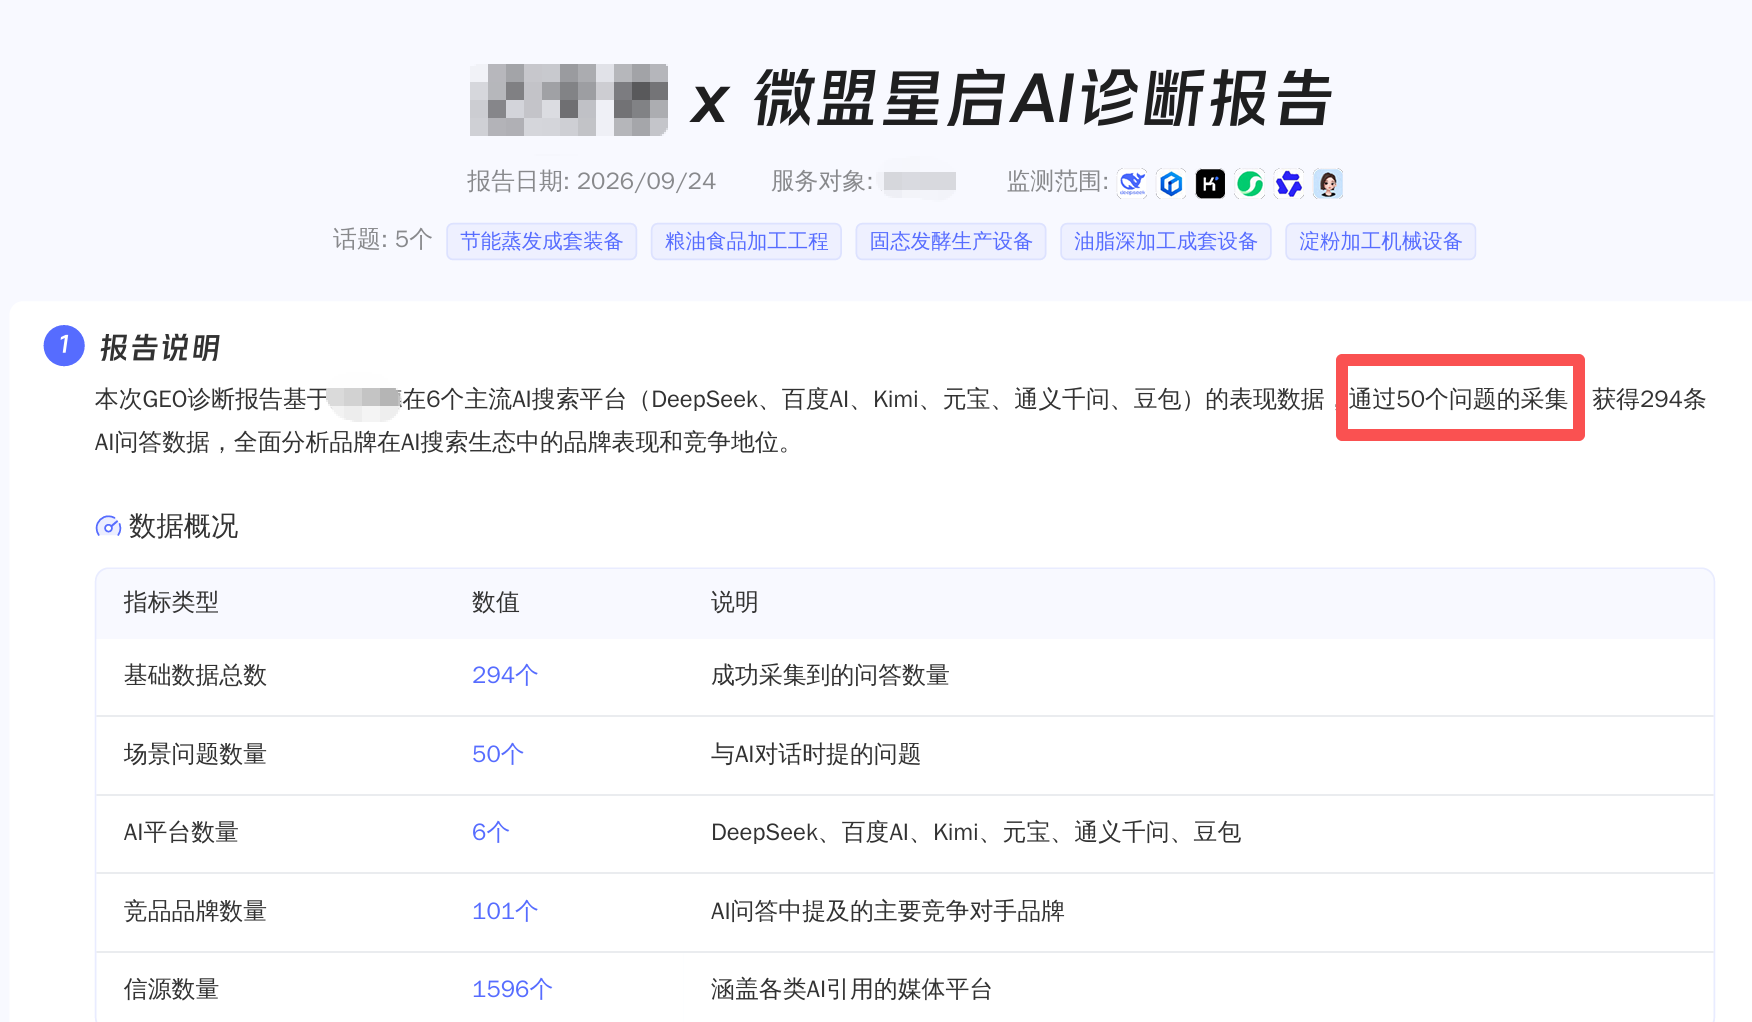
Task: Click the 微盟星启AI诊断报告 main title
Action: click(x=1043, y=99)
